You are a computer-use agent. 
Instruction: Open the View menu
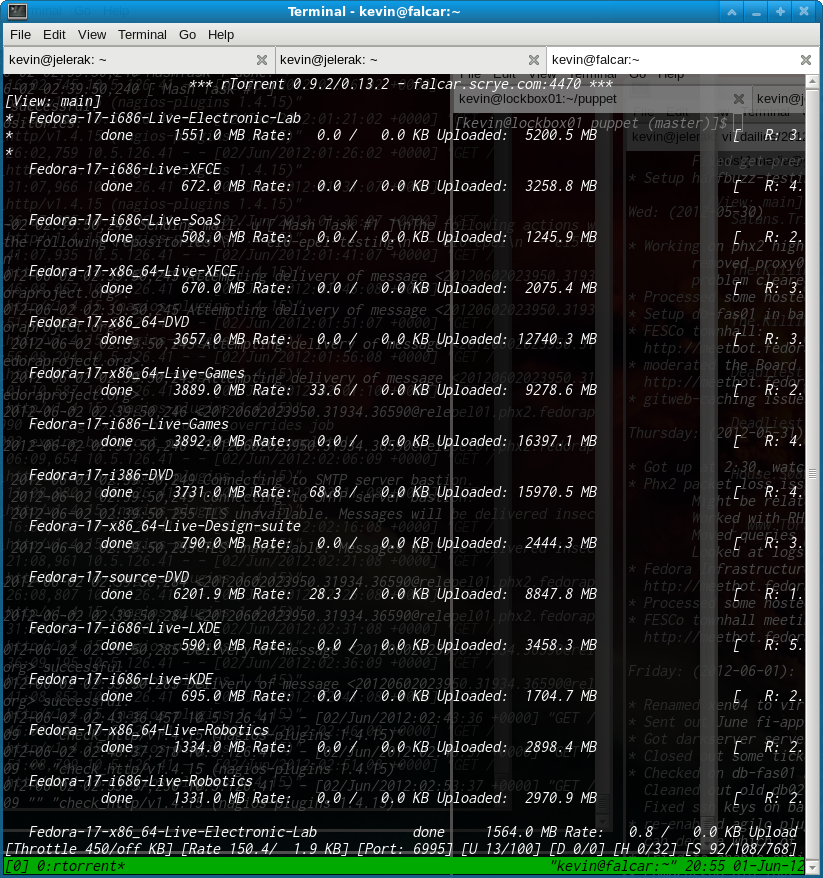coord(92,35)
